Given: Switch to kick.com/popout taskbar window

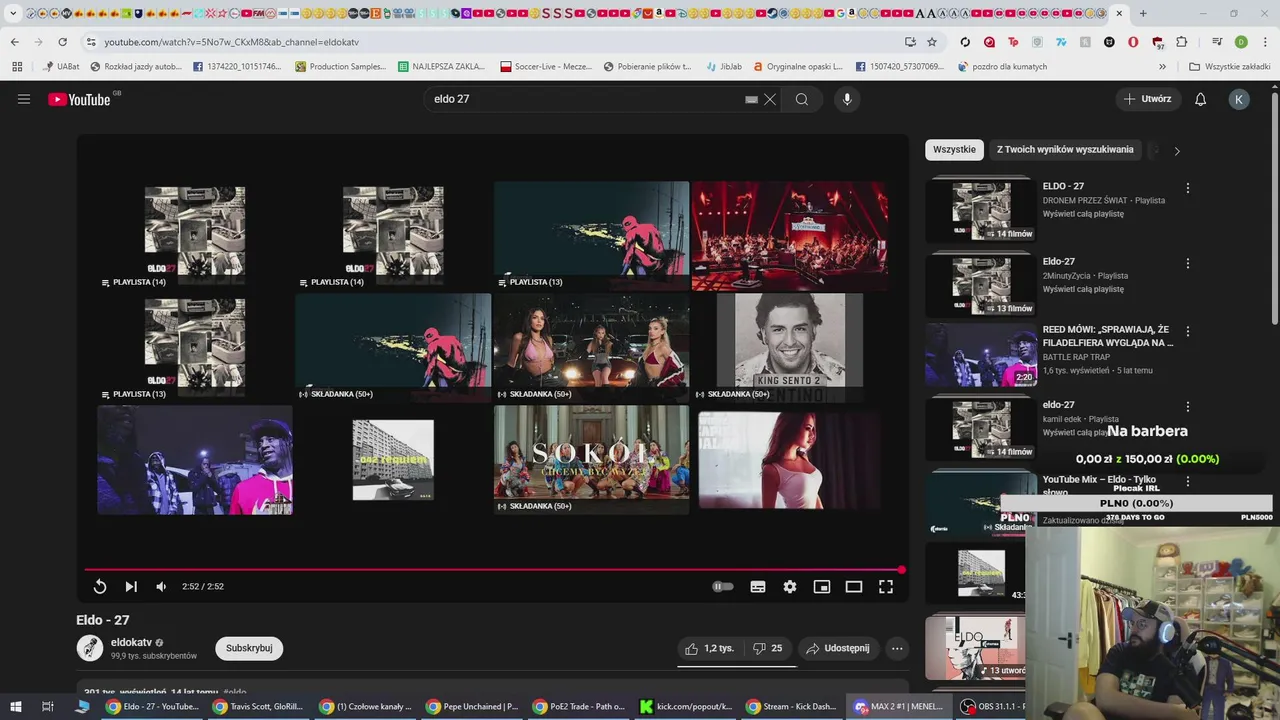Looking at the screenshot, I should coord(687,707).
